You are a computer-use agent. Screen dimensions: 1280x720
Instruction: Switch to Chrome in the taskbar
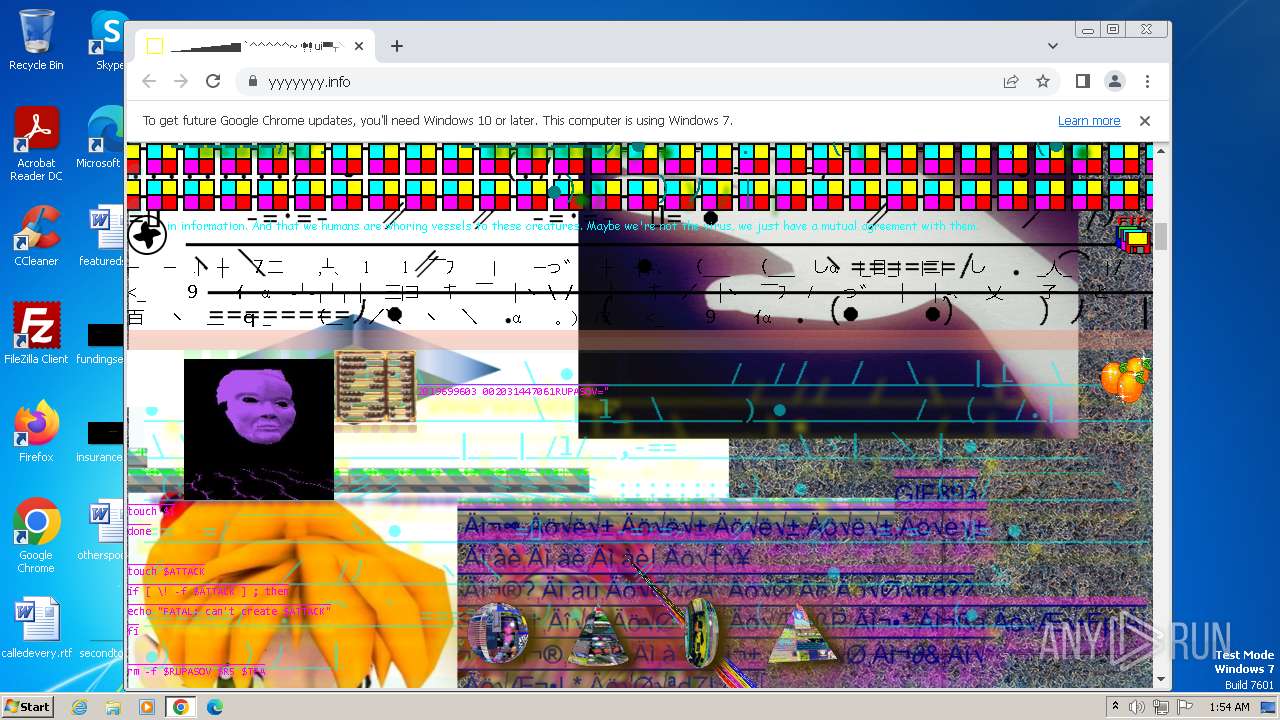(181, 707)
